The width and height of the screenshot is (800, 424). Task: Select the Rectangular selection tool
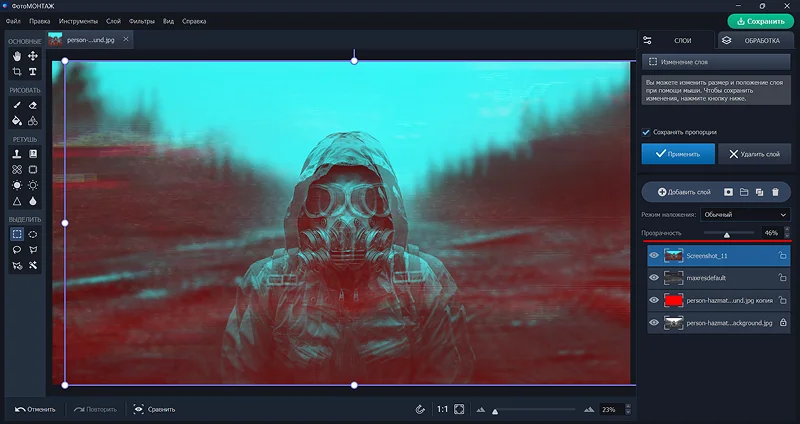click(x=17, y=234)
